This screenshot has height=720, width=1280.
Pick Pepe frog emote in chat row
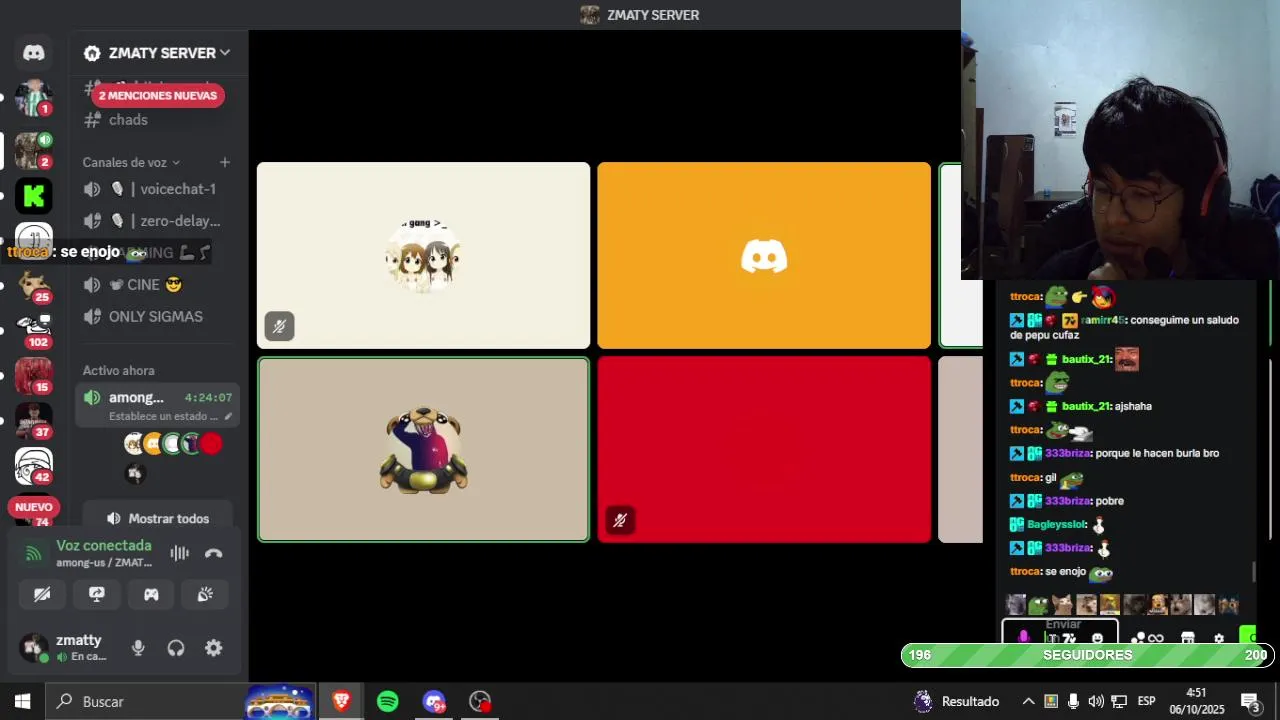click(x=1039, y=604)
